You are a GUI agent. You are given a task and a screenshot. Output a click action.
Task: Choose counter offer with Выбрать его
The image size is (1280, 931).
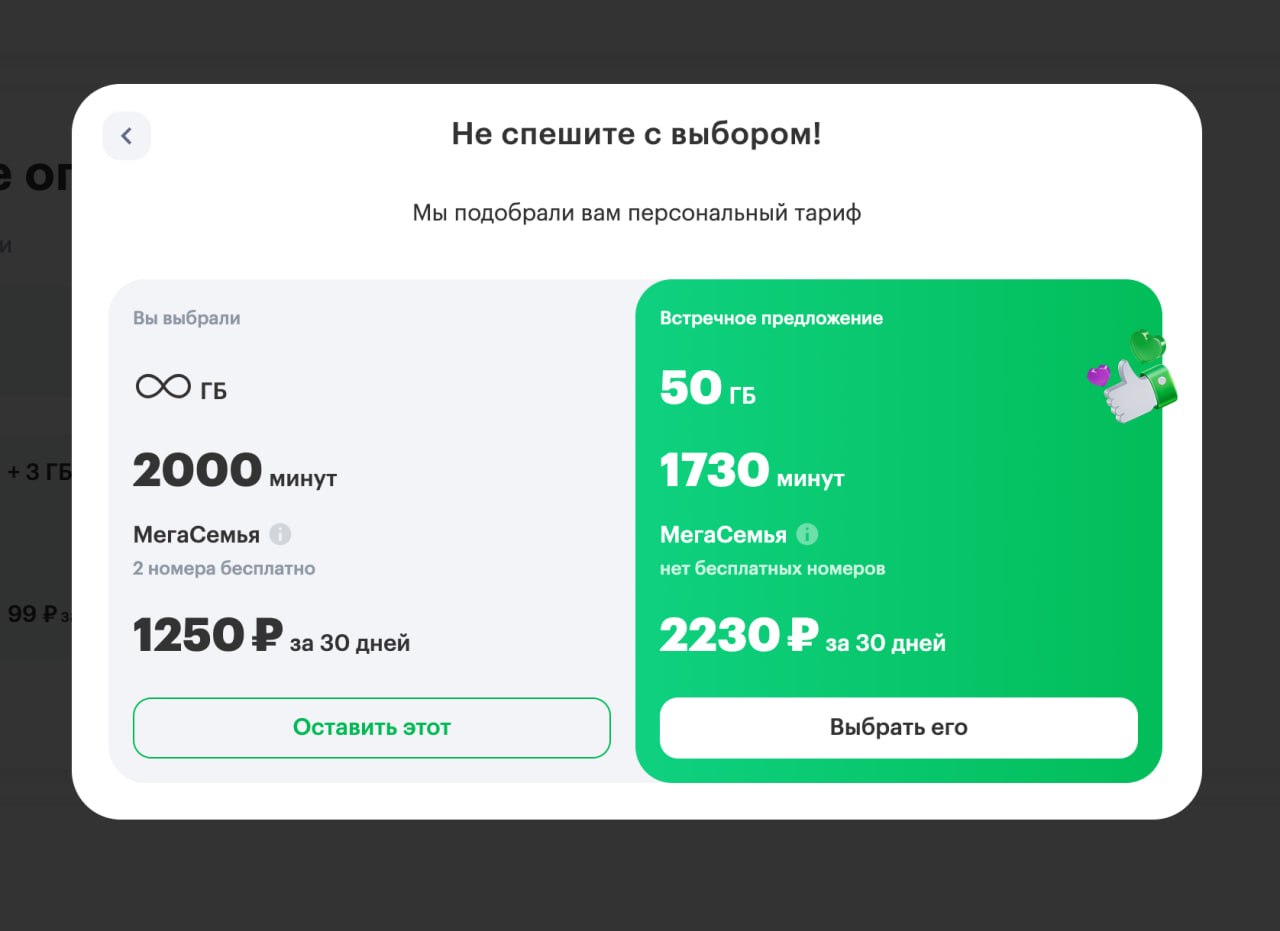click(x=898, y=727)
